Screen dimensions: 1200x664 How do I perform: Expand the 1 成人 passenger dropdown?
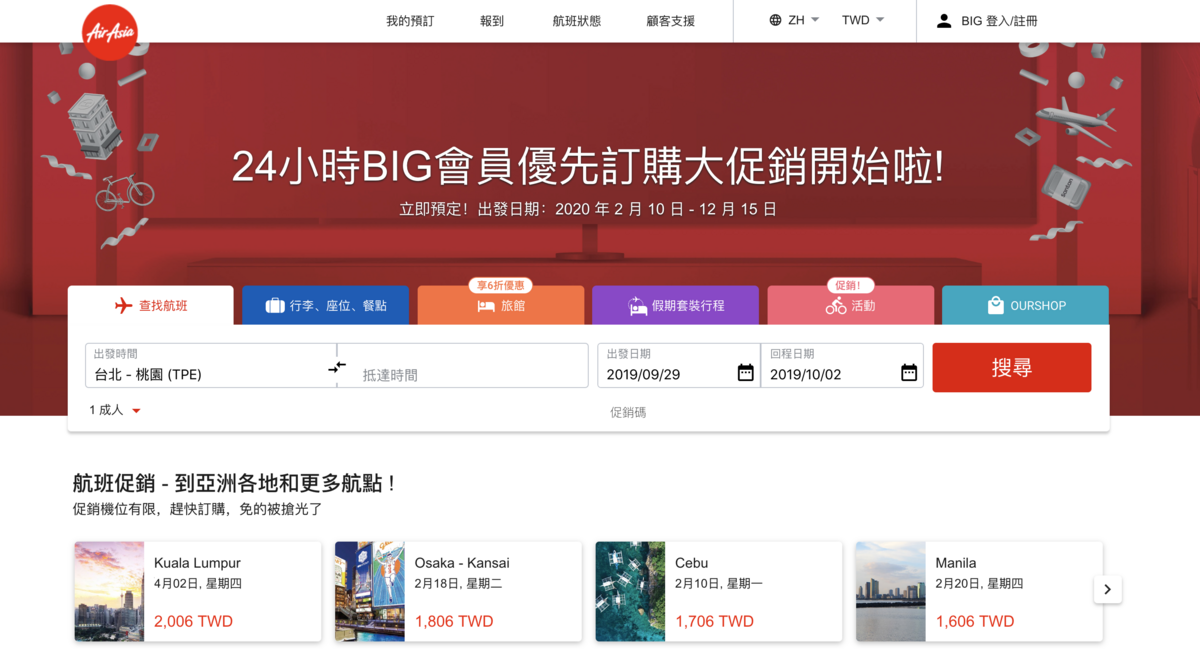click(x=115, y=410)
